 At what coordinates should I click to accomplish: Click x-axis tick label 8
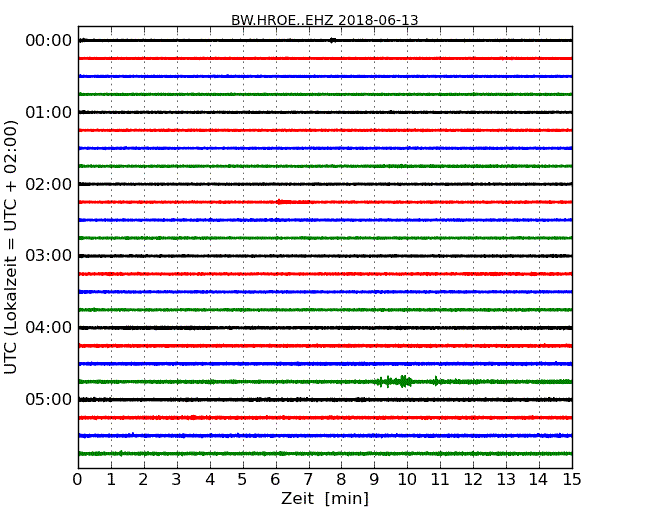coord(341,480)
